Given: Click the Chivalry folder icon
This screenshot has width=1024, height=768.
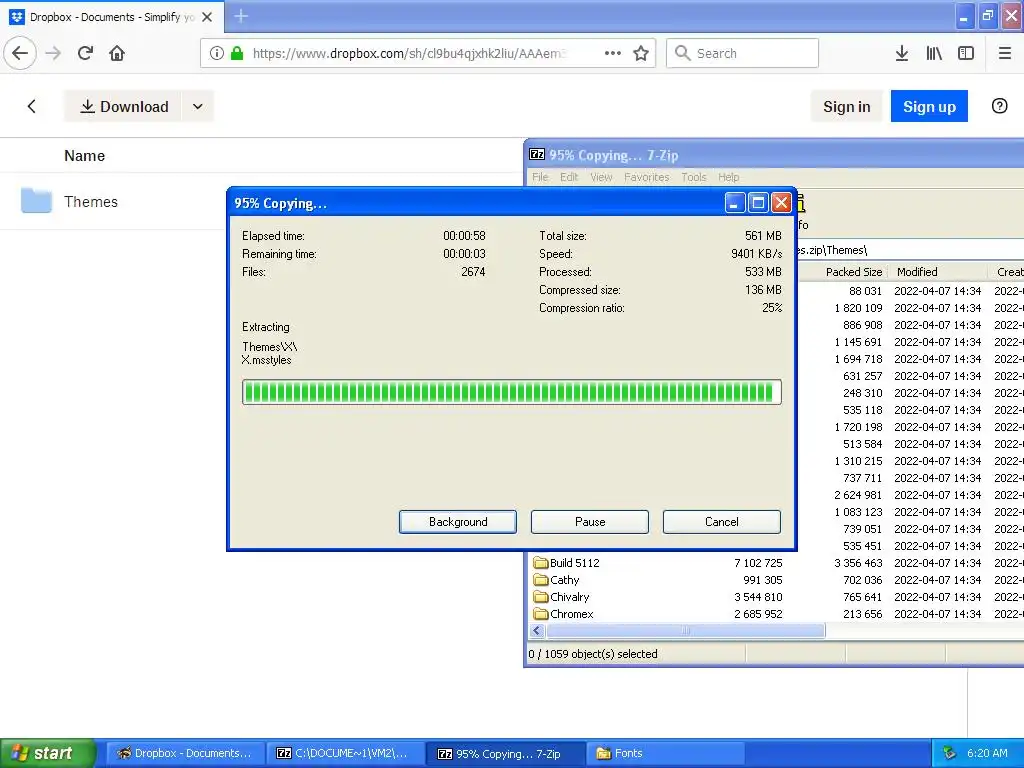Looking at the screenshot, I should click(x=540, y=596).
